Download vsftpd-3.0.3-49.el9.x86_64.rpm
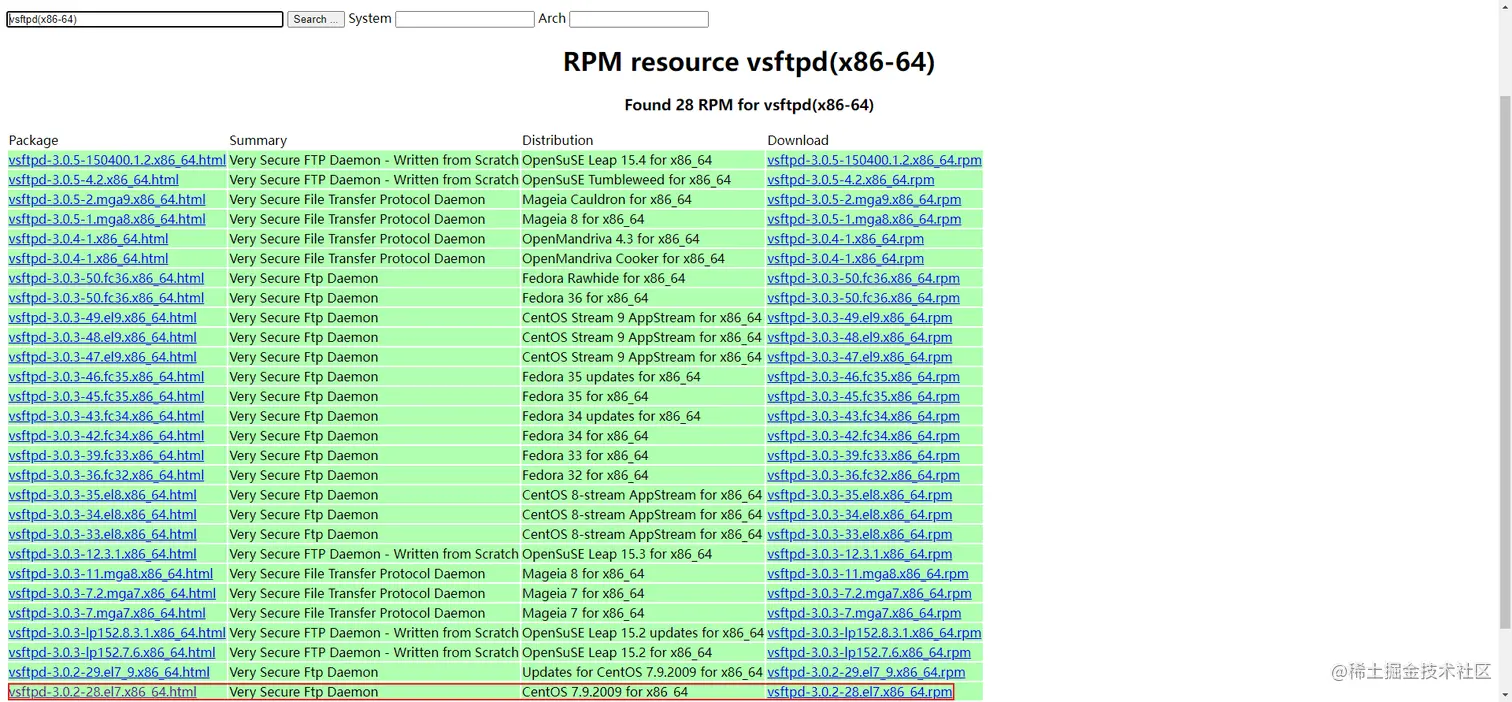Image resolution: width=1512 pixels, height=702 pixels. [x=859, y=318]
